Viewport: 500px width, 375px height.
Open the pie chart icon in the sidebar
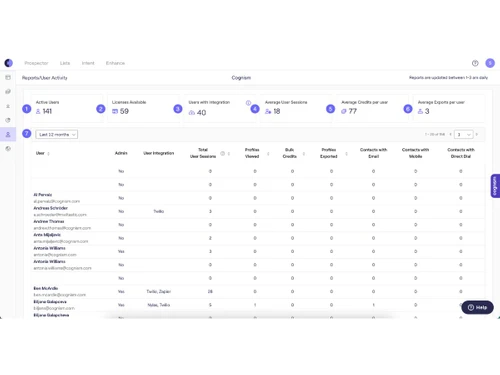8,120
